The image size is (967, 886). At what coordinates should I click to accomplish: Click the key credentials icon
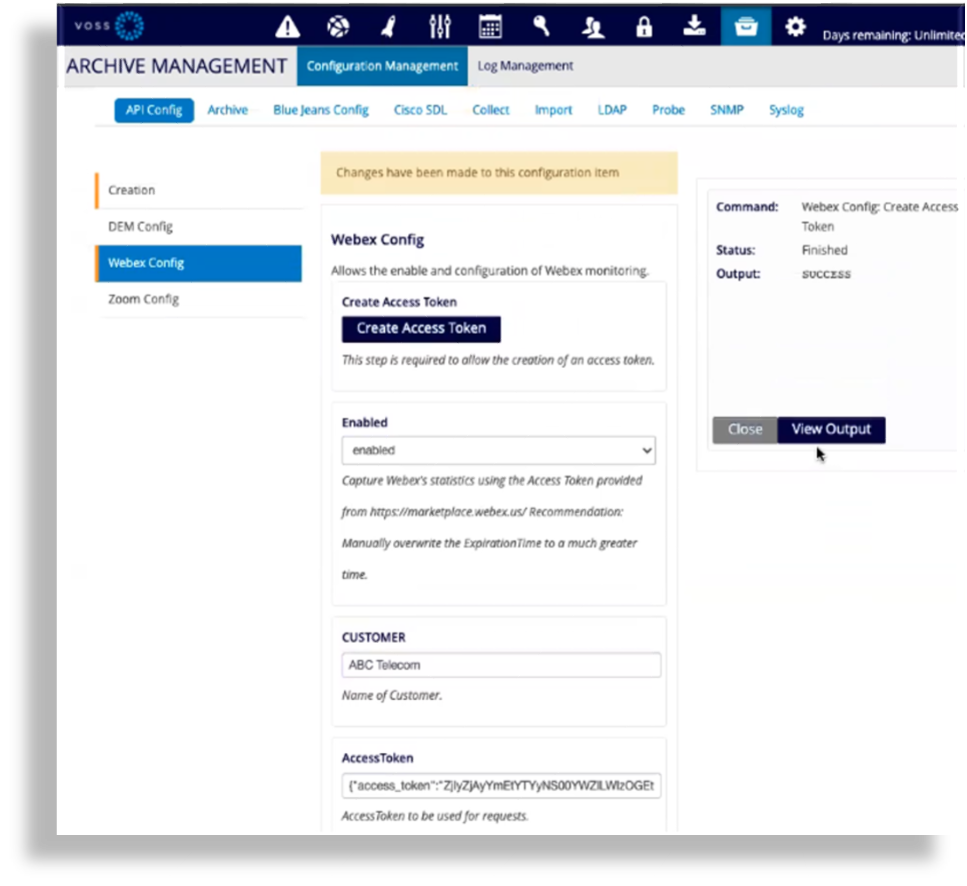[541, 27]
